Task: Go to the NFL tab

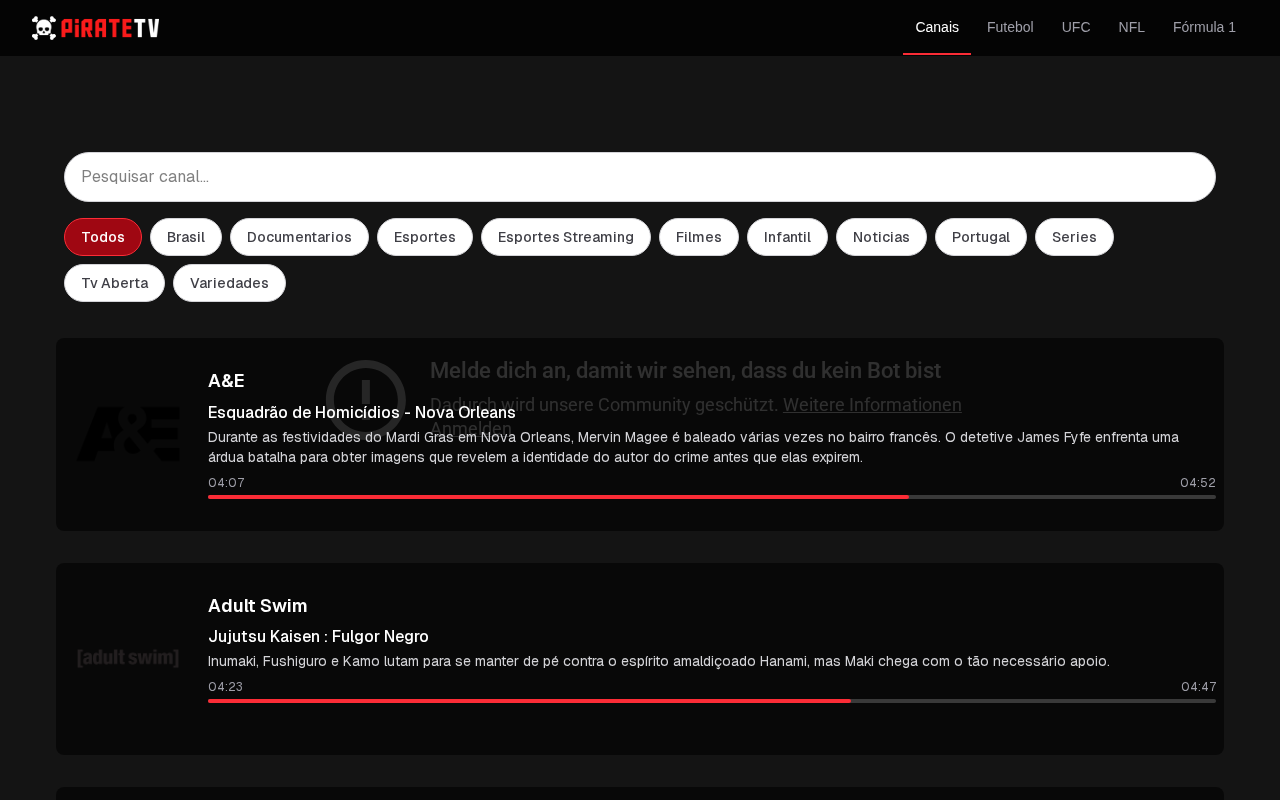Action: point(1132,27)
